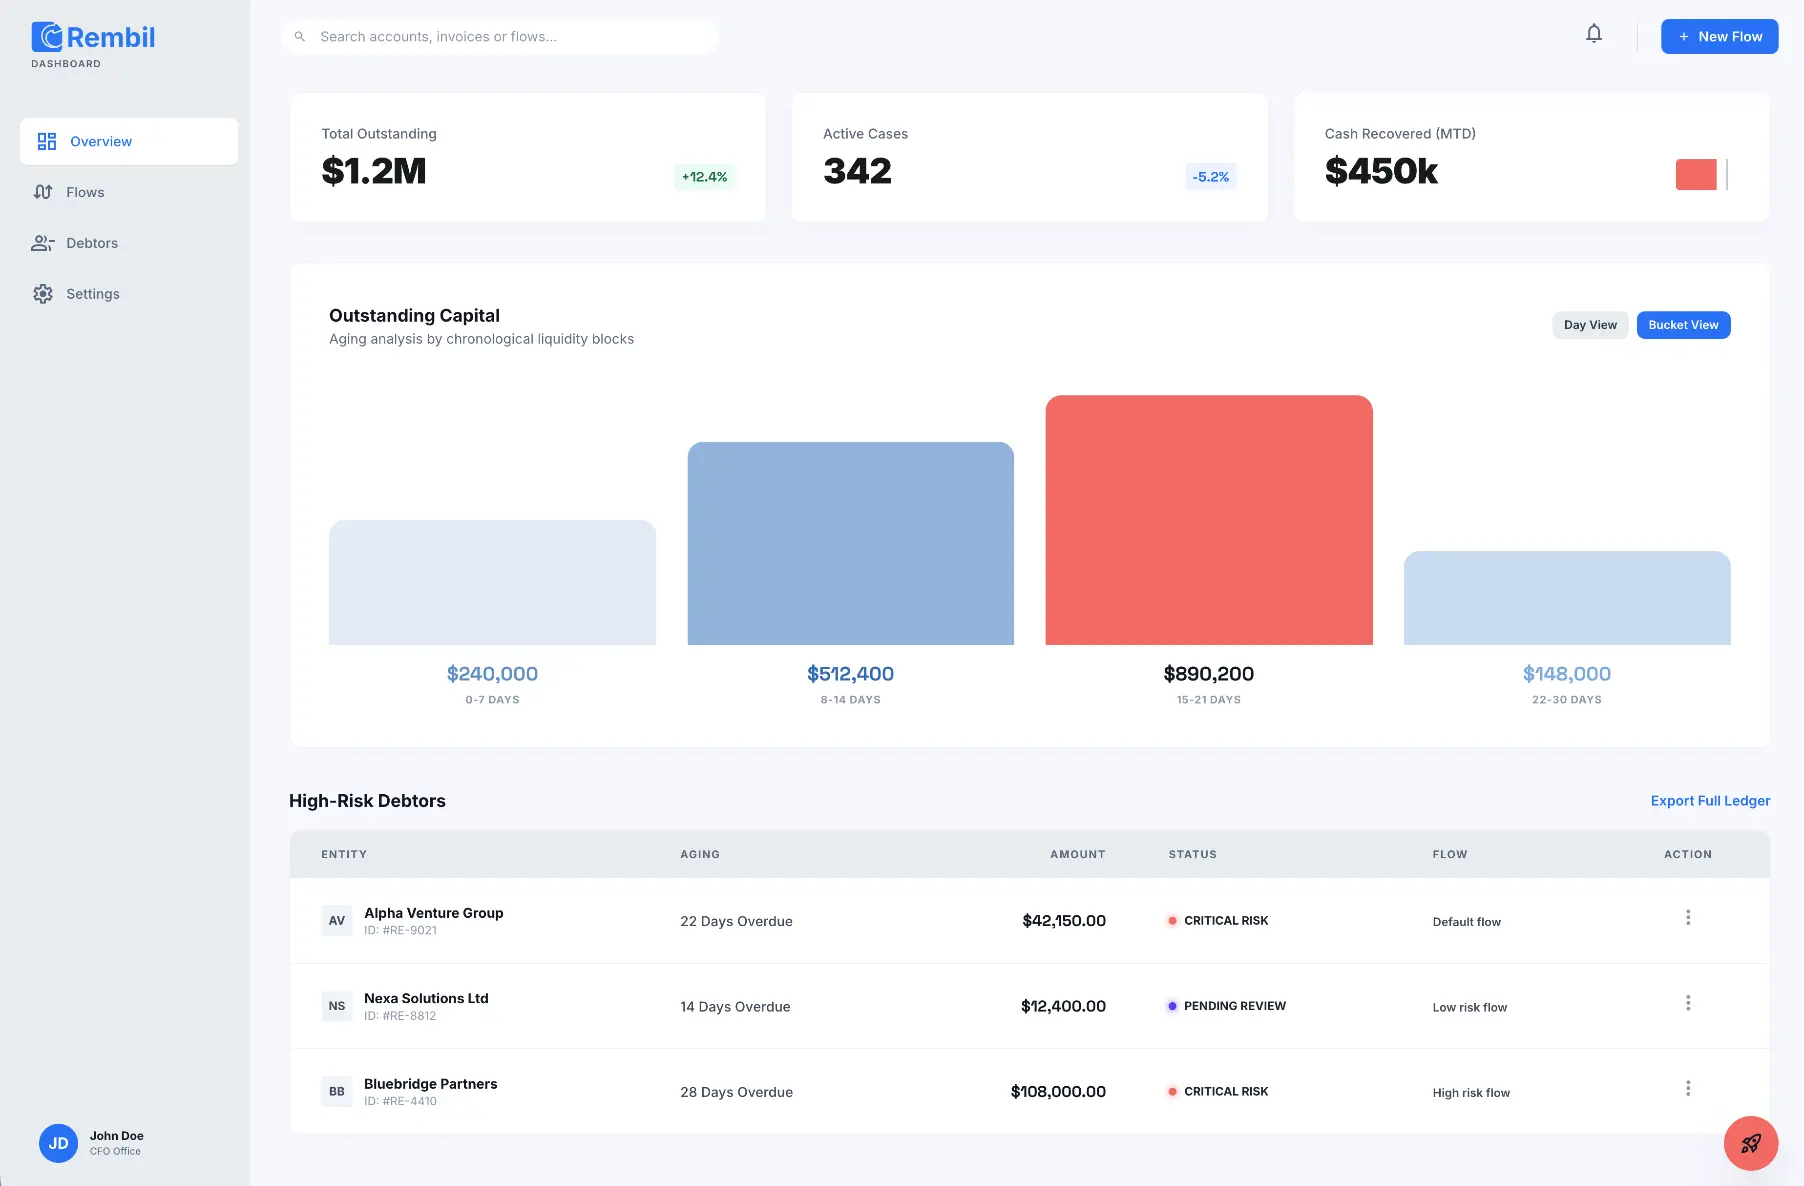Select the Bucket View toggle
1804x1186 pixels.
(x=1683, y=325)
